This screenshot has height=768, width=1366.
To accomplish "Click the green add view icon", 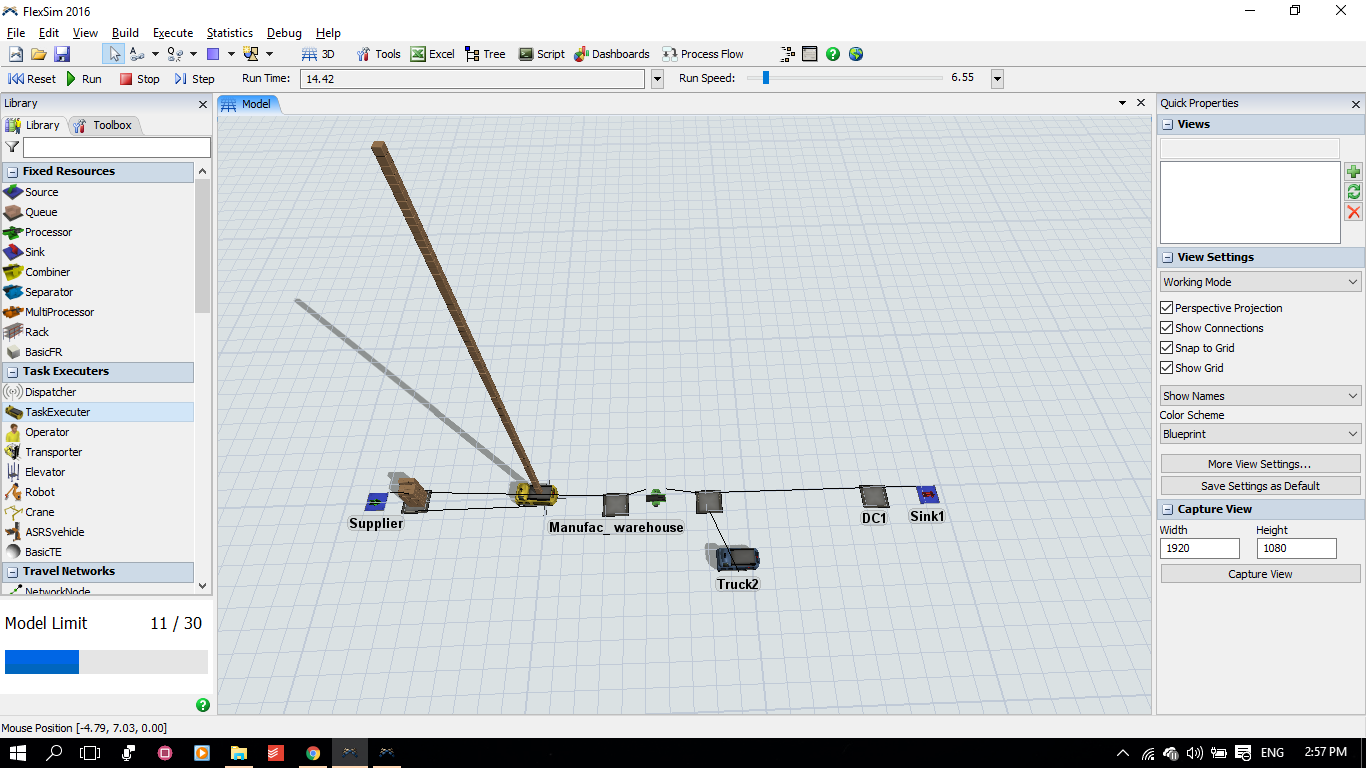I will pyautogui.click(x=1353, y=172).
